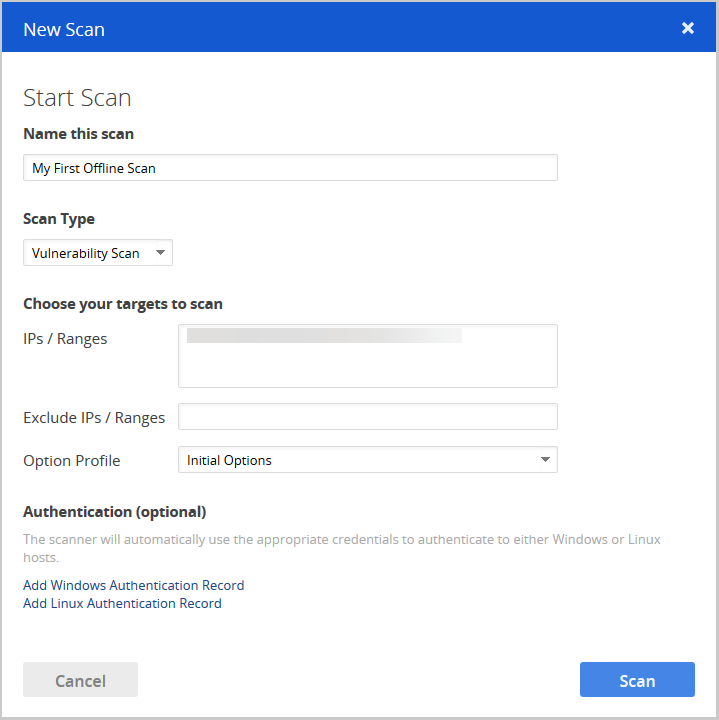
Task: Click the Exclude IPs / Ranges field
Action: pos(367,417)
